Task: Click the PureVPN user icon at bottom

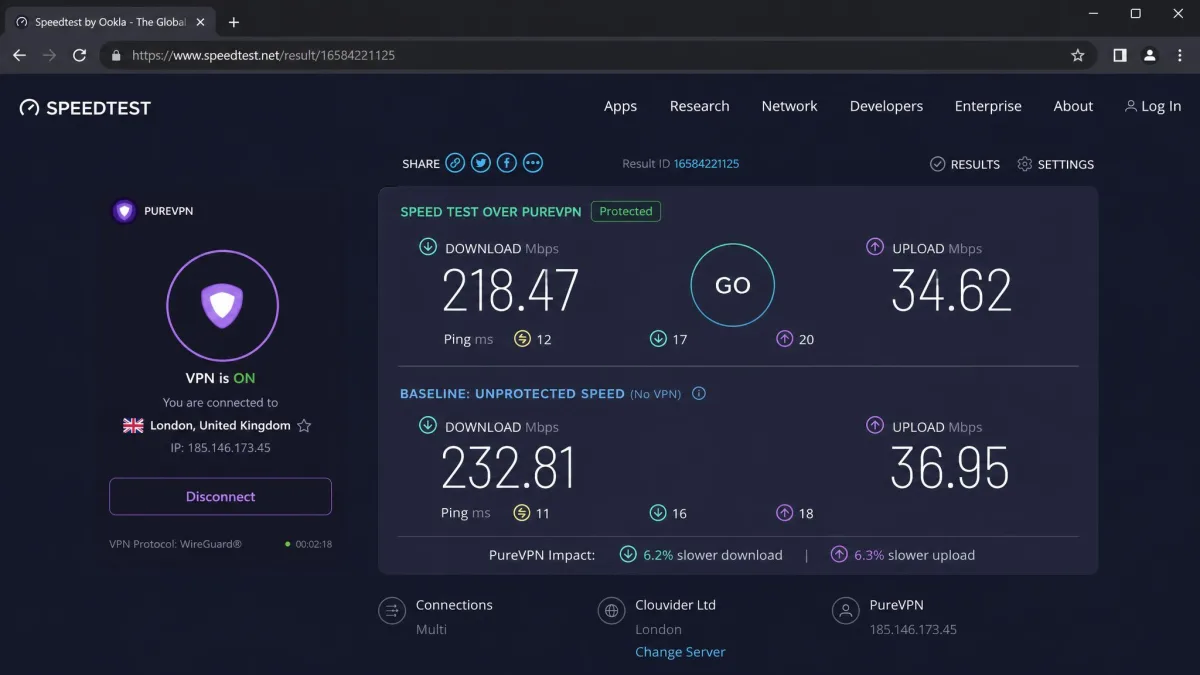Action: (845, 611)
